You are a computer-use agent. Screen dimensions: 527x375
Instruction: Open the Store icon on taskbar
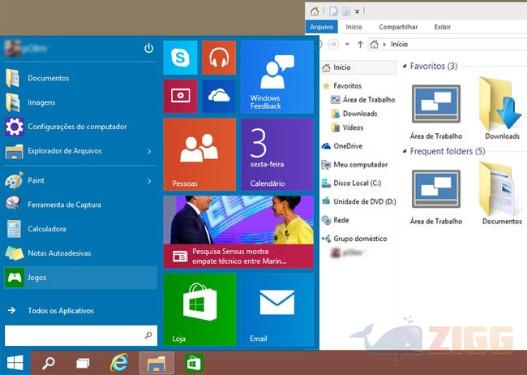[x=194, y=363]
